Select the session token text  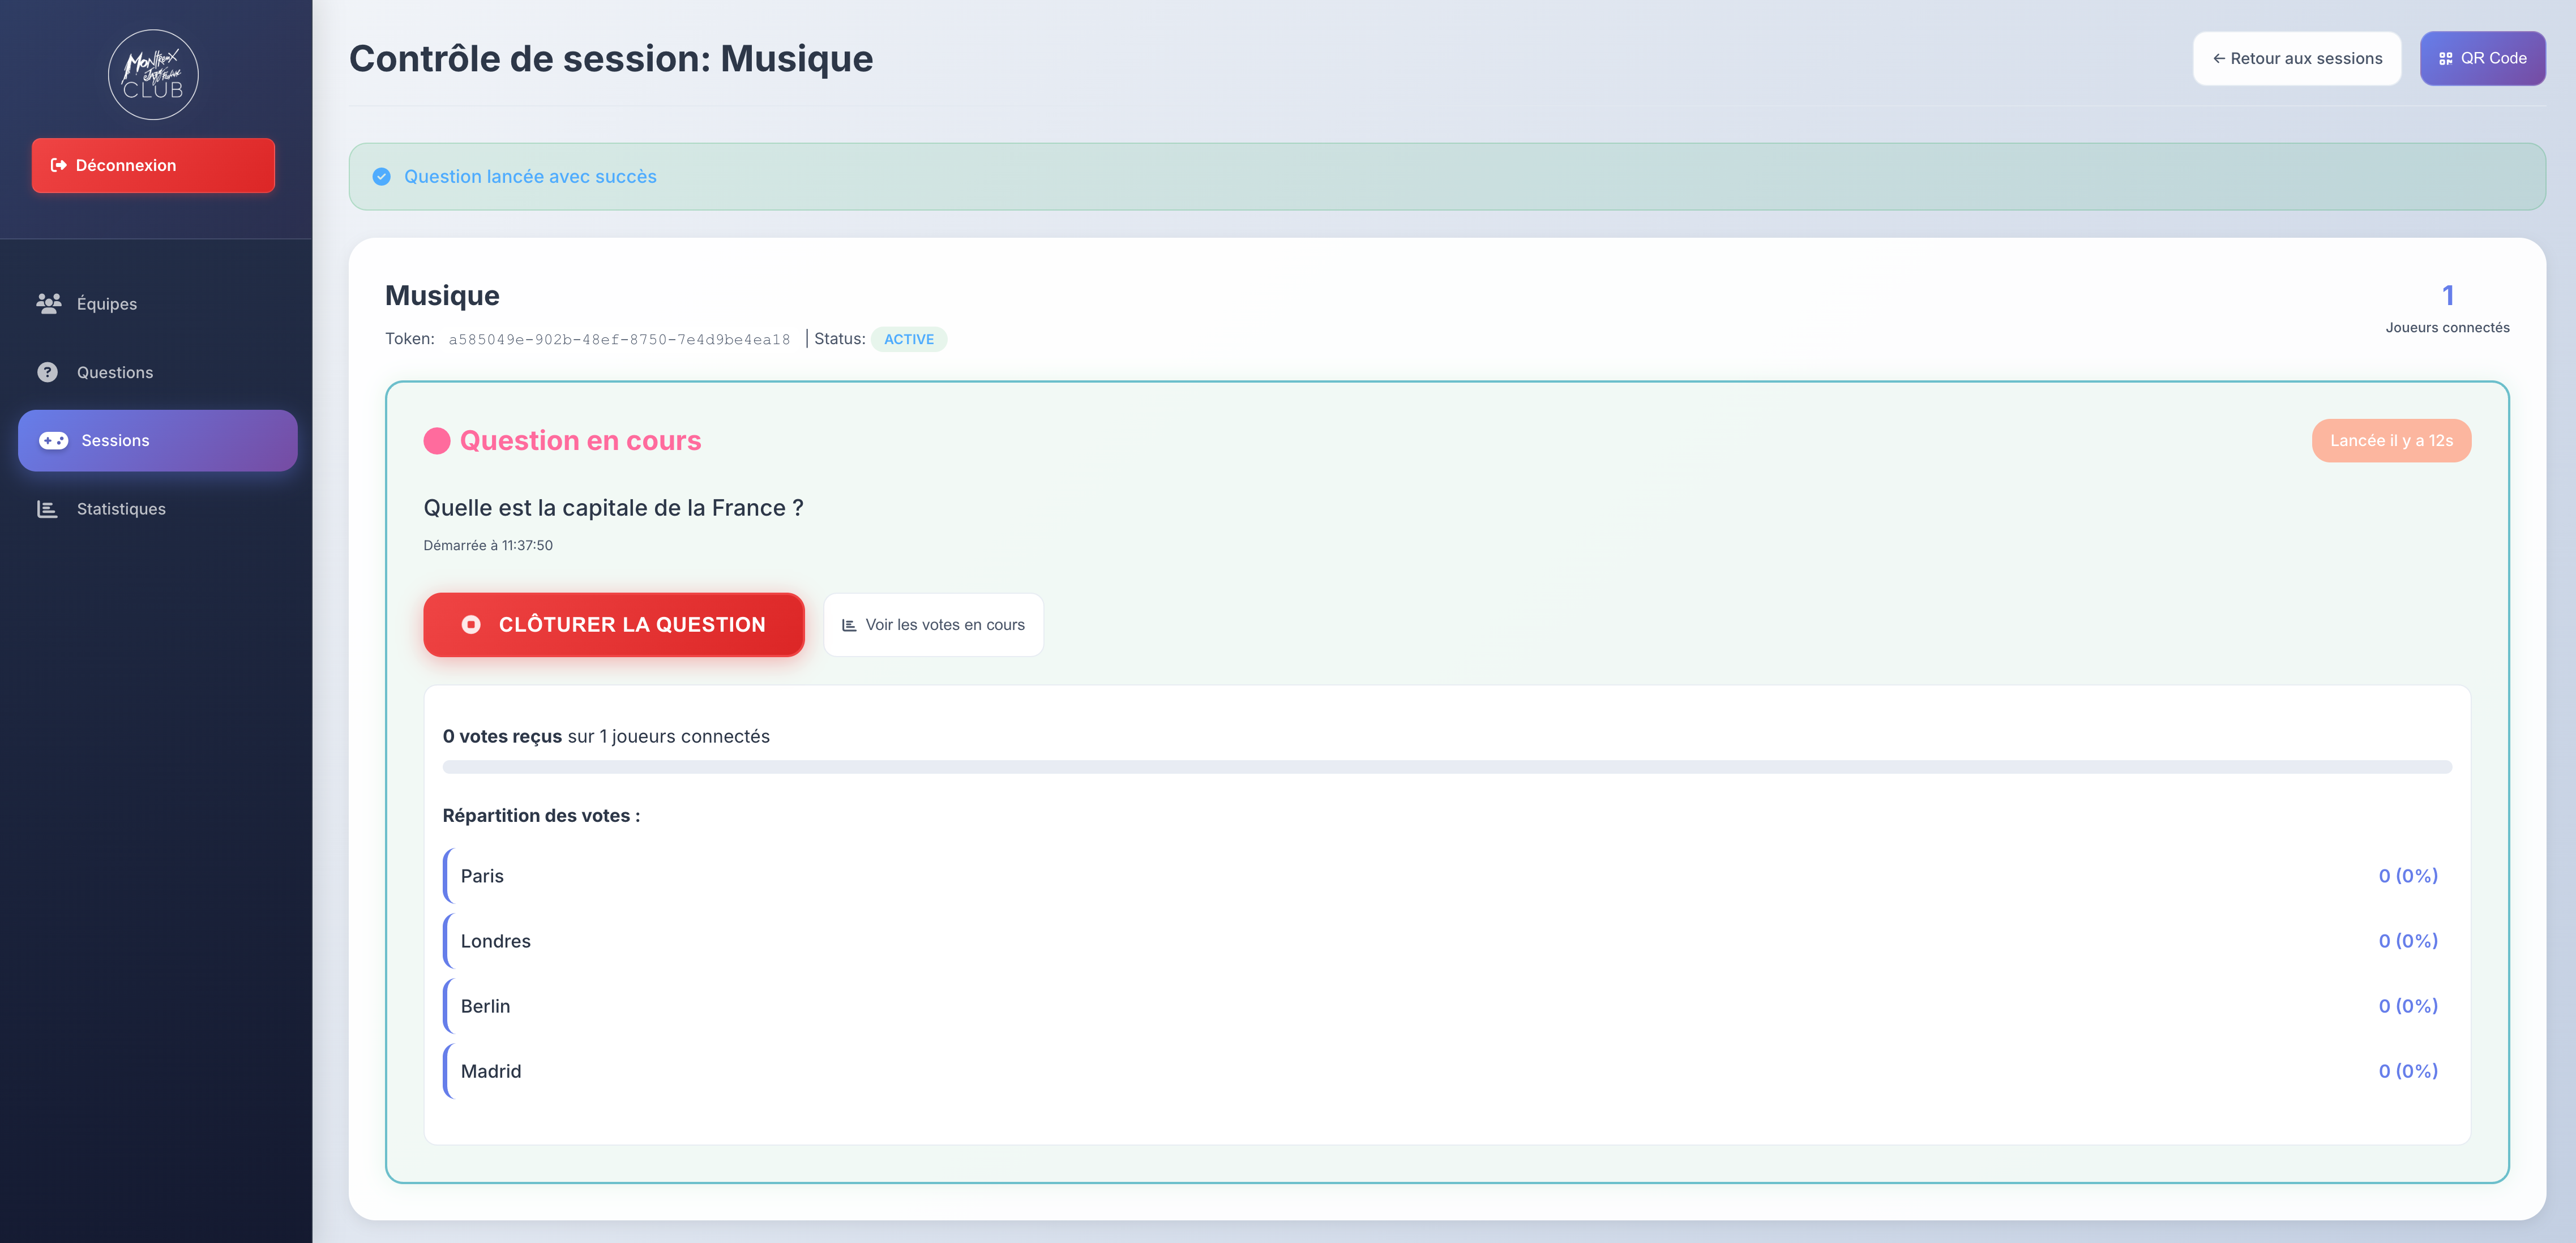click(x=618, y=338)
